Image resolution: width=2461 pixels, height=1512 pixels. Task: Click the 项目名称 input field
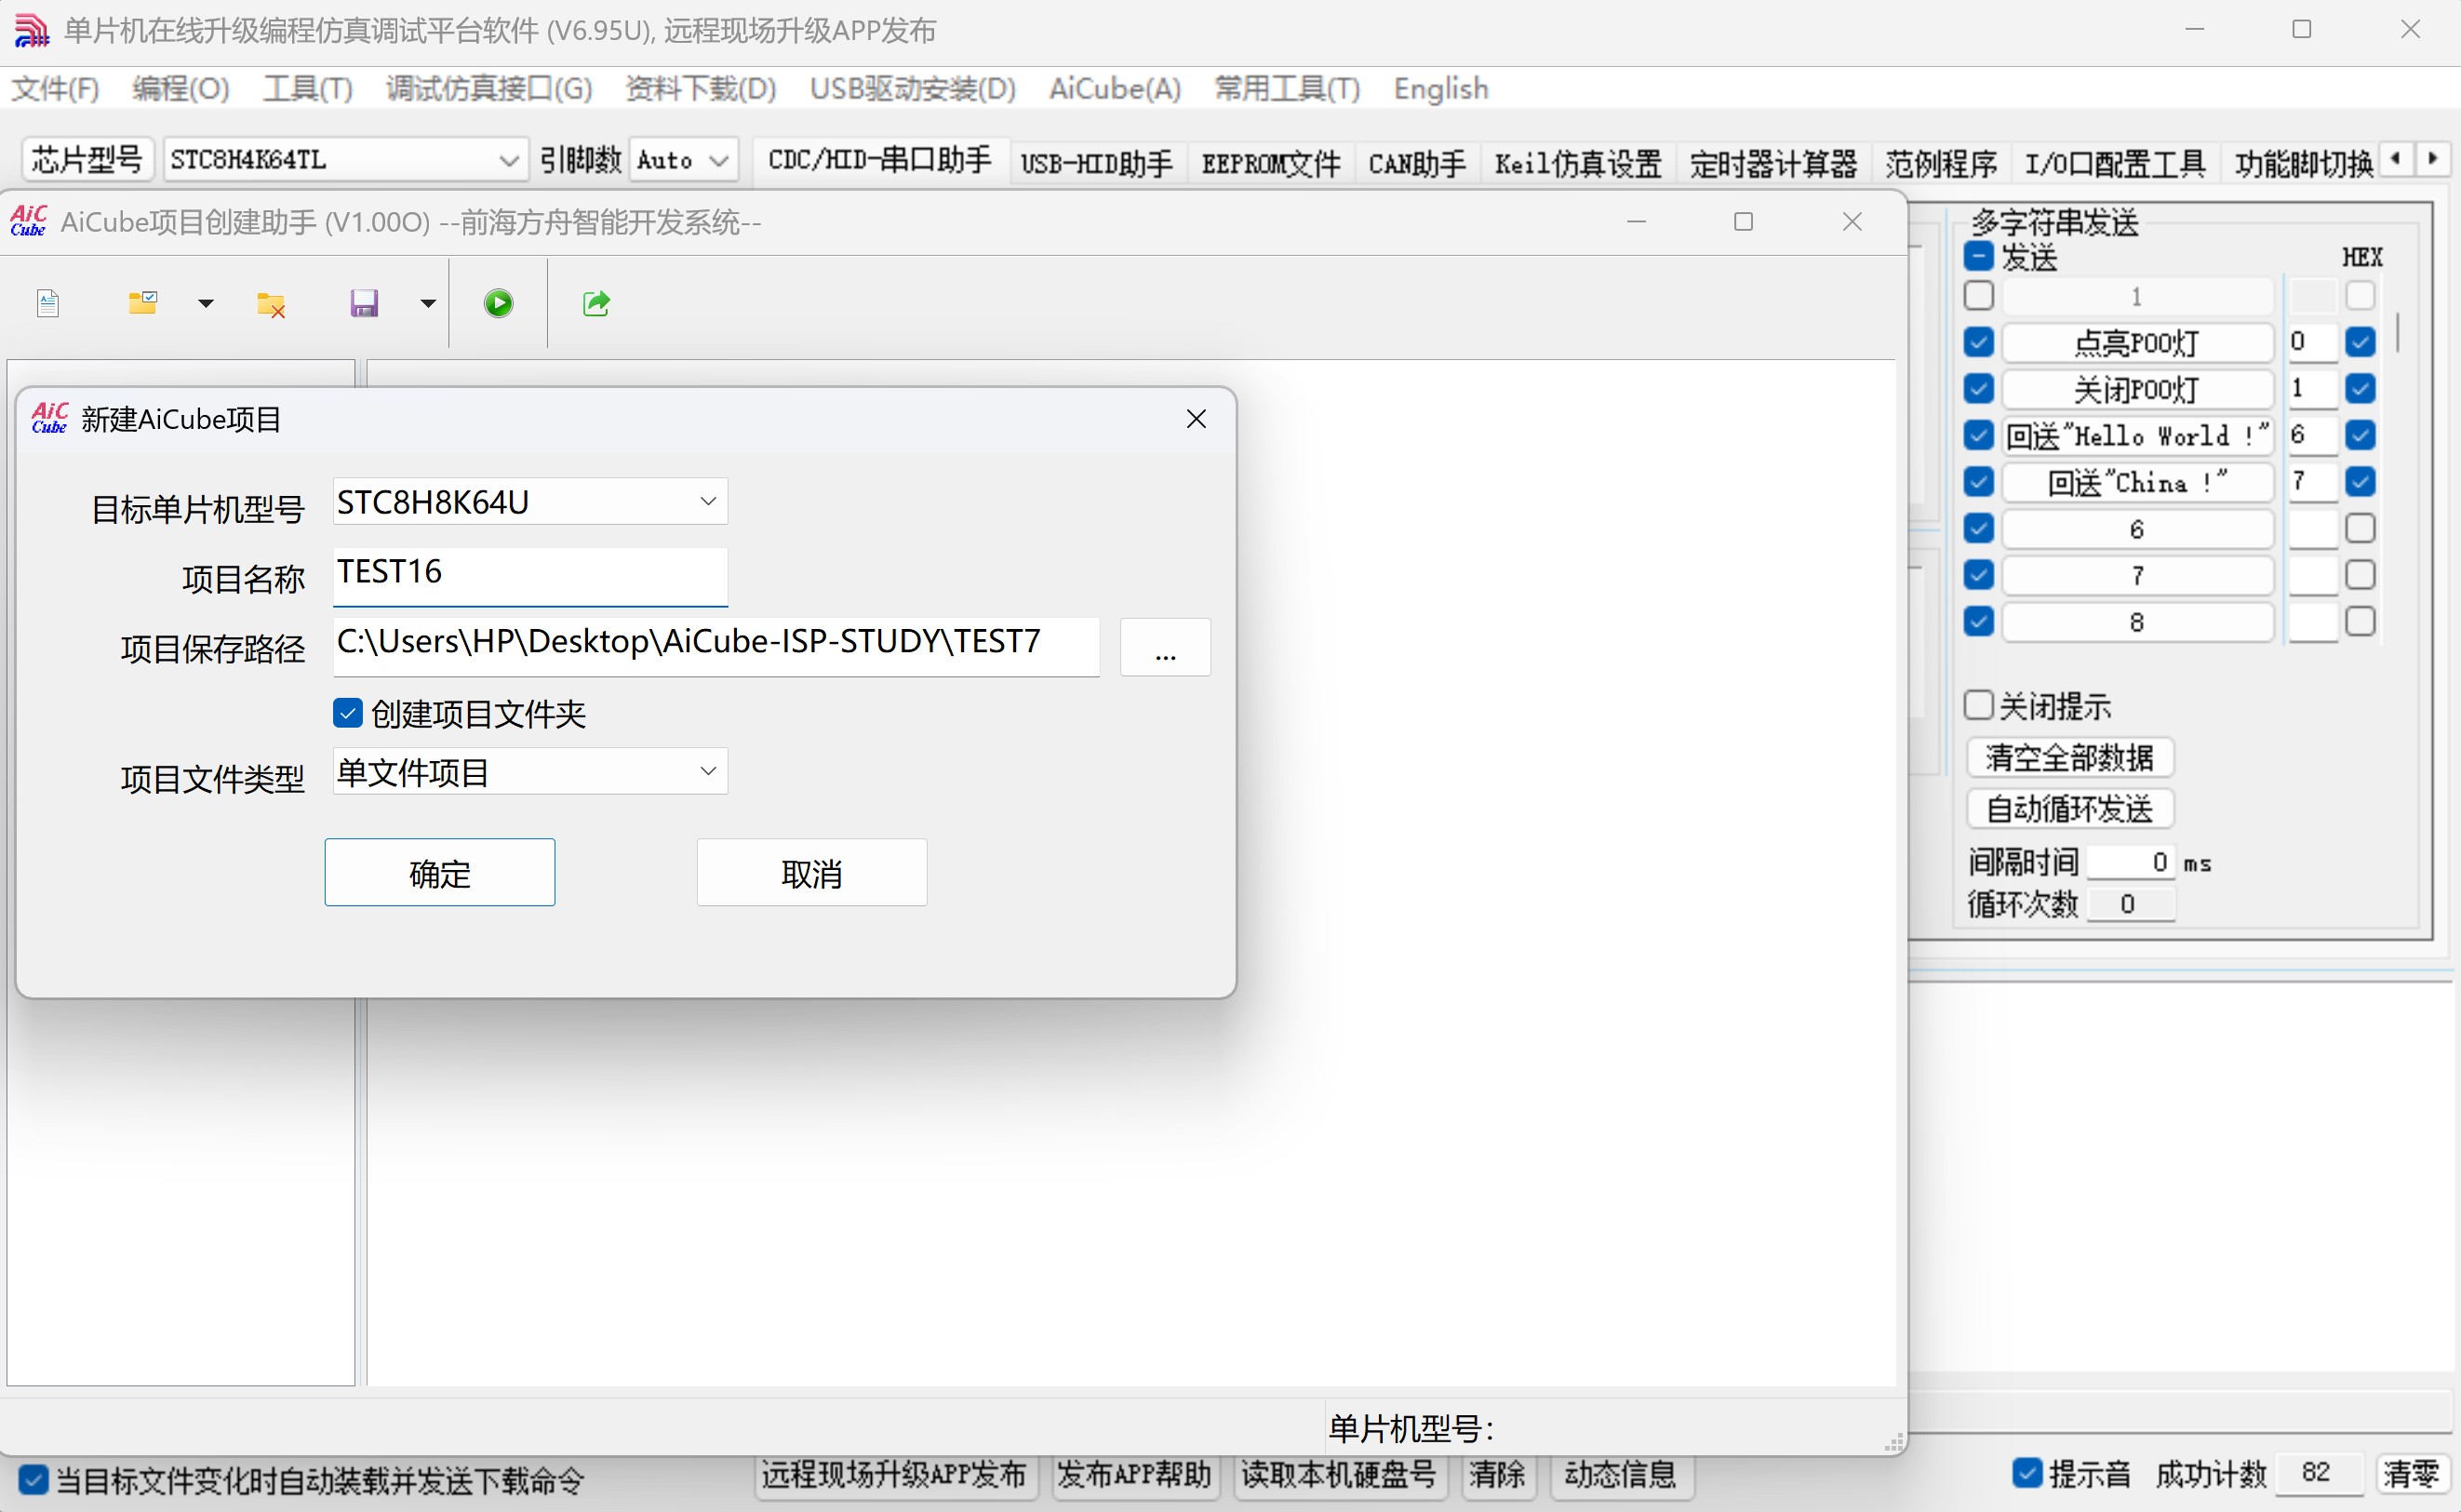pyautogui.click(x=530, y=575)
